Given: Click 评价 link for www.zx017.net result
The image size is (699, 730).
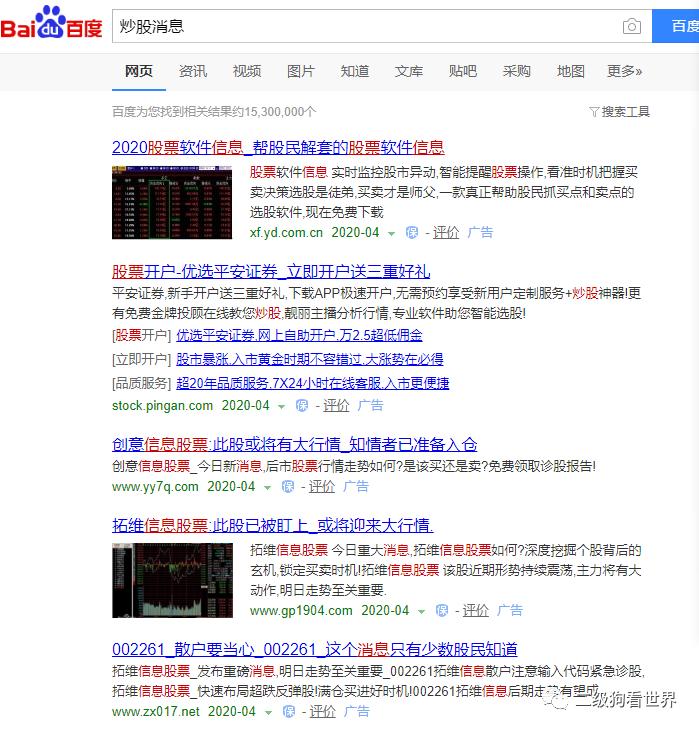Looking at the screenshot, I should [x=323, y=711].
